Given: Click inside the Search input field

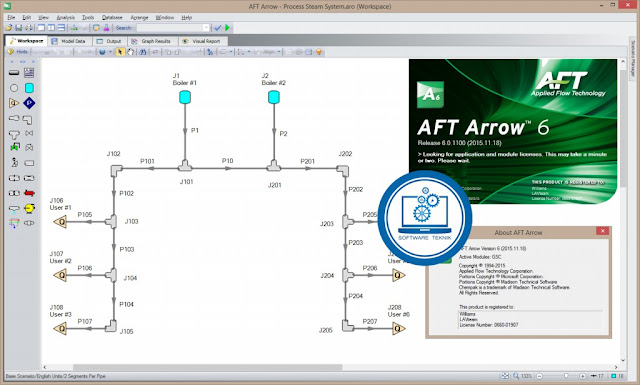Looking at the screenshot, I should [x=169, y=28].
